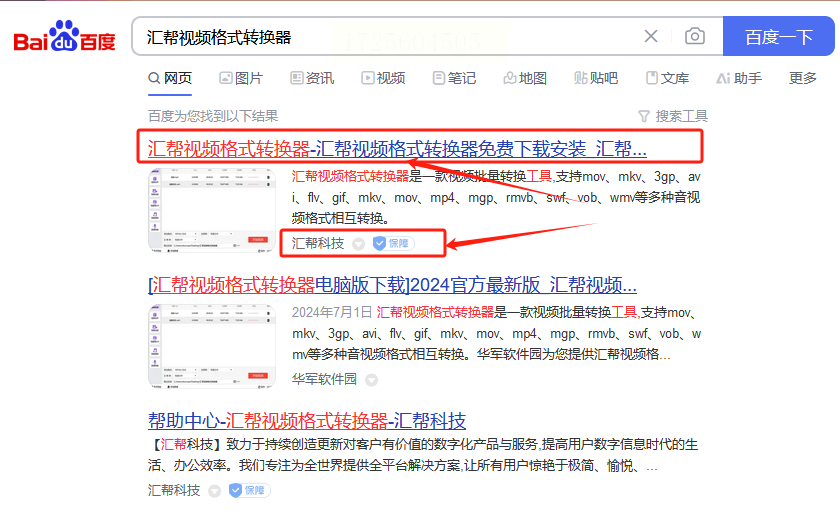The width and height of the screenshot is (840, 519).
Task: Open 汇帮视频格式转换器电脑版下载 2024 result link
Action: [x=392, y=285]
